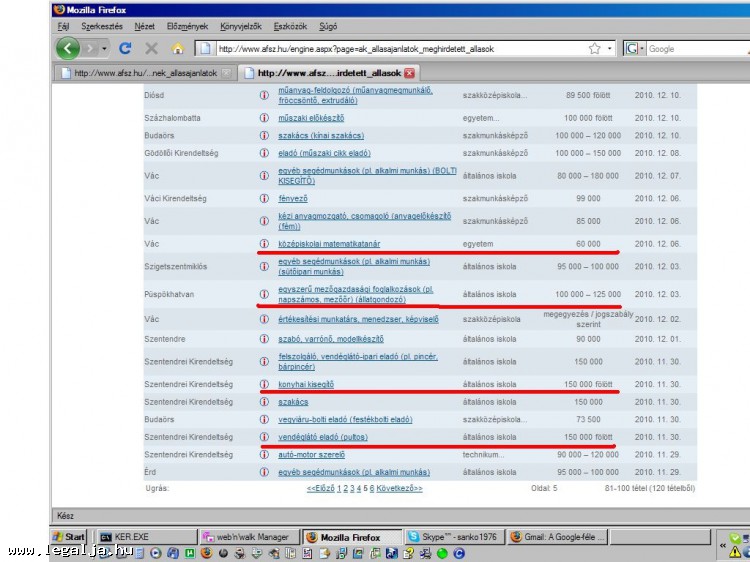Click the Stop loading X icon

point(152,48)
